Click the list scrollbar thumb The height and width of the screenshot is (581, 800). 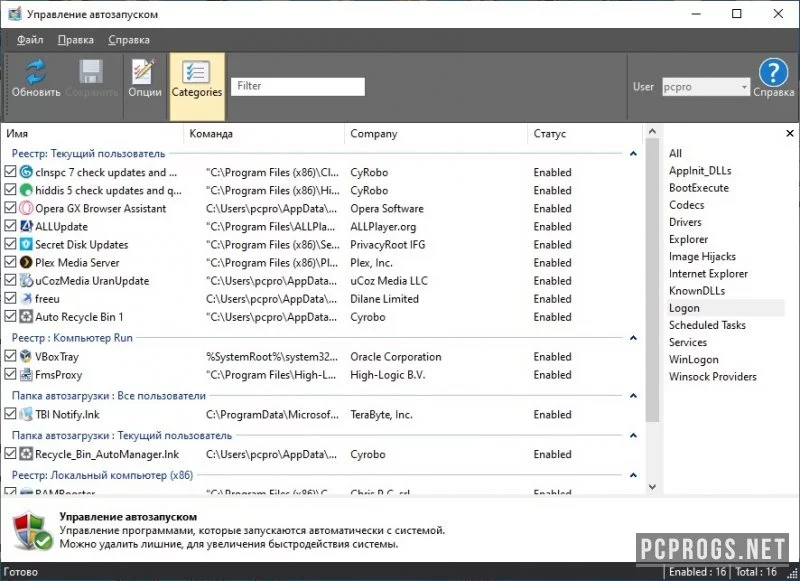tap(652, 280)
